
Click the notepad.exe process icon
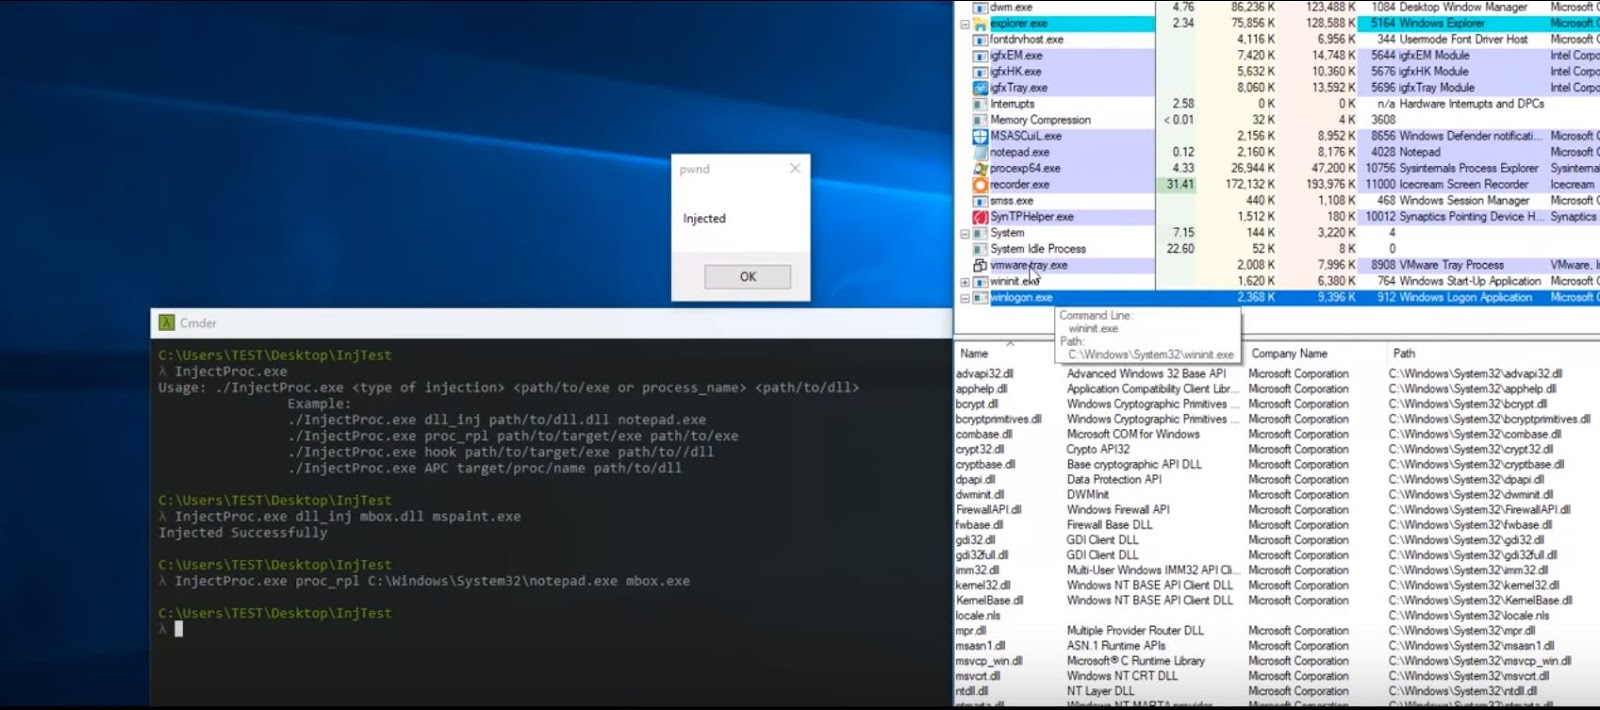point(981,152)
